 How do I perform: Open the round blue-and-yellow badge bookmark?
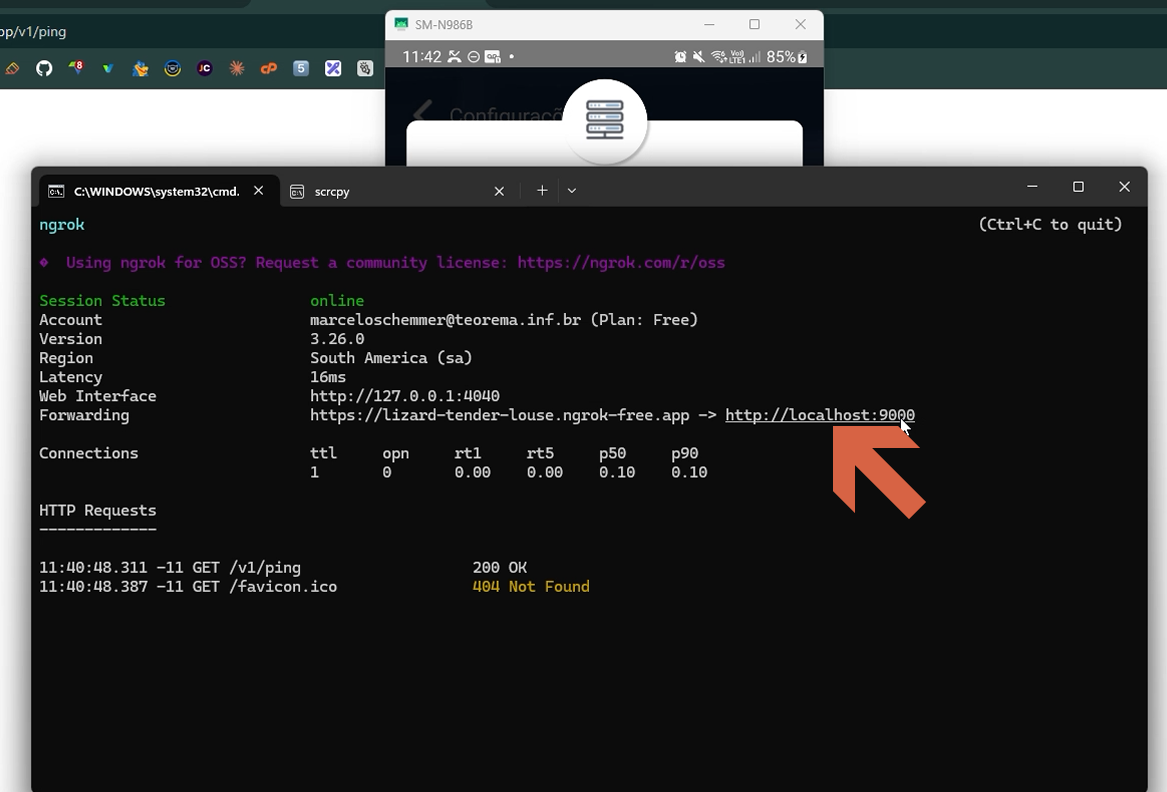[x=173, y=68]
